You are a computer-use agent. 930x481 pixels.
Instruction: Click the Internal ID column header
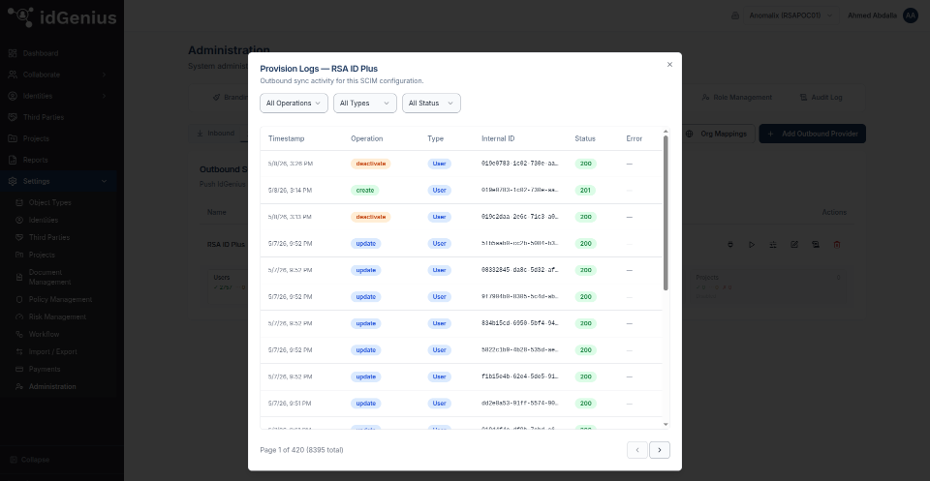(498, 139)
